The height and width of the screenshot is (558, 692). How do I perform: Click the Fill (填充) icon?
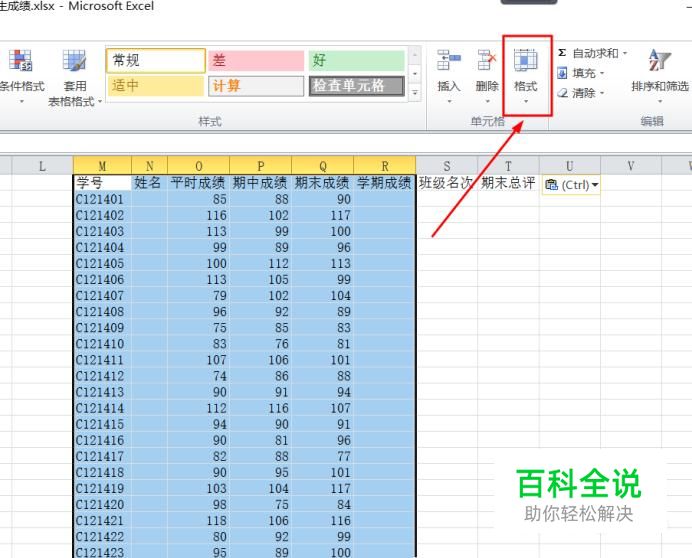(x=562, y=73)
